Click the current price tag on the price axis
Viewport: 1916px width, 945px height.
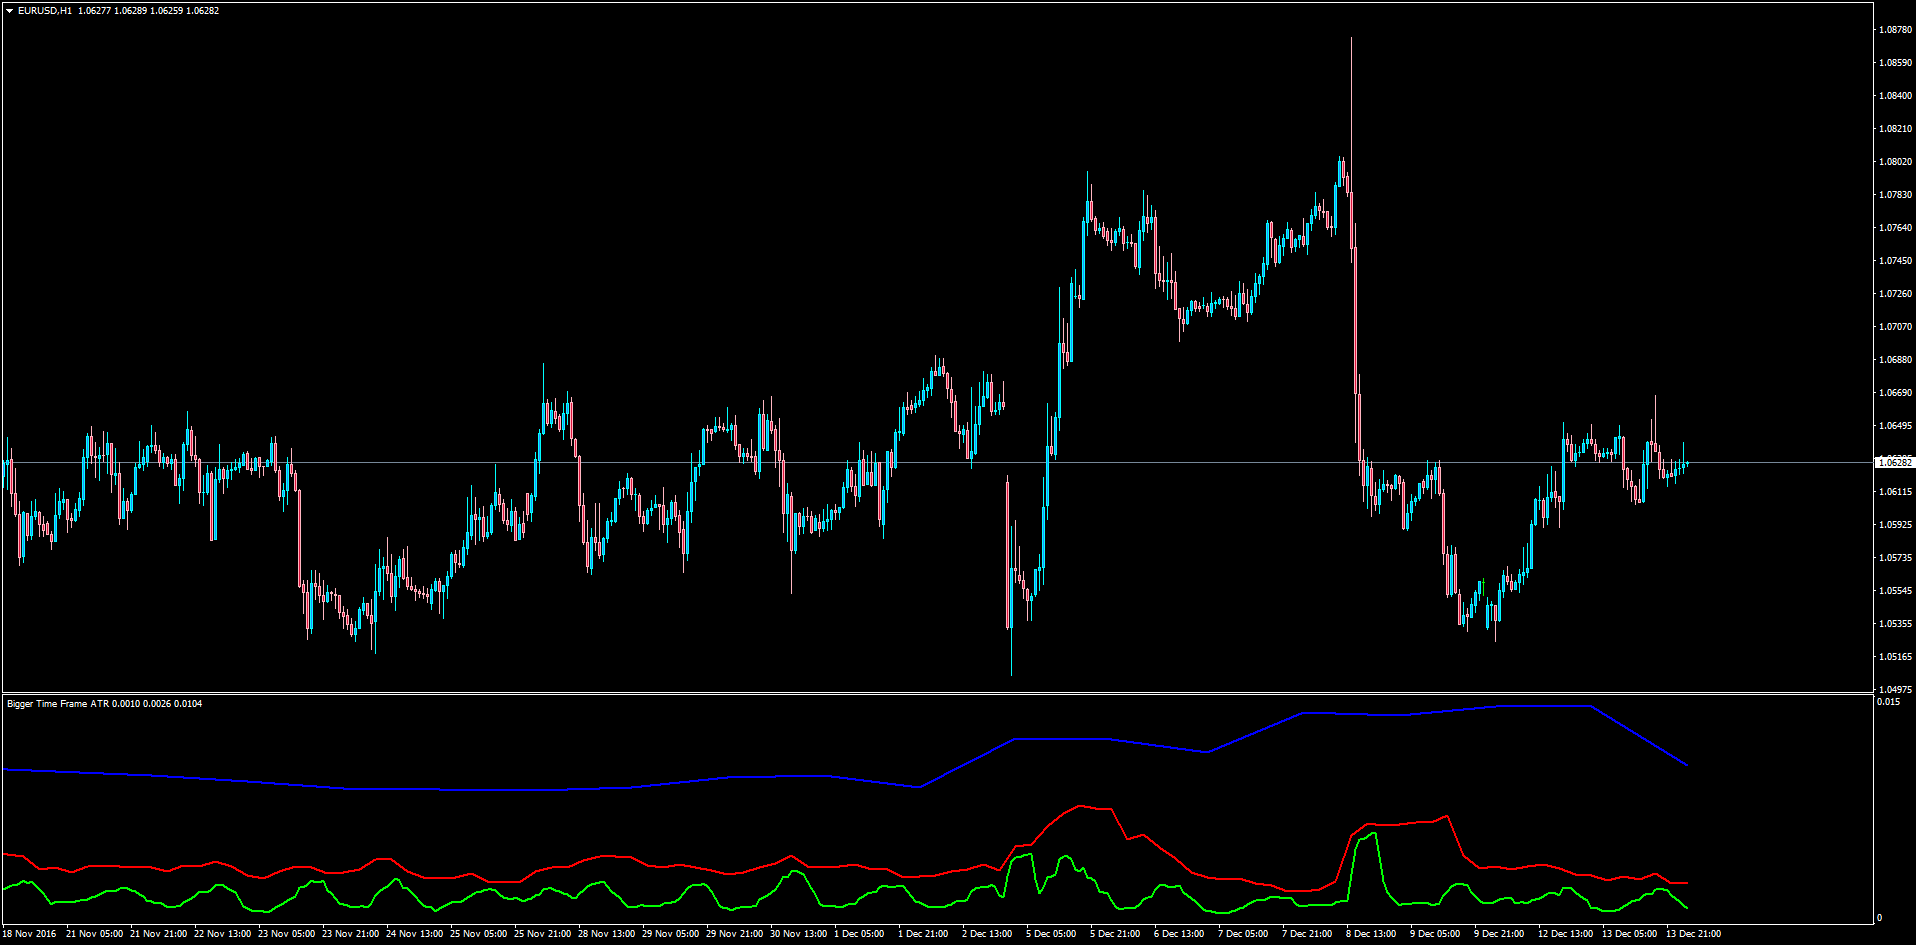click(x=1894, y=462)
